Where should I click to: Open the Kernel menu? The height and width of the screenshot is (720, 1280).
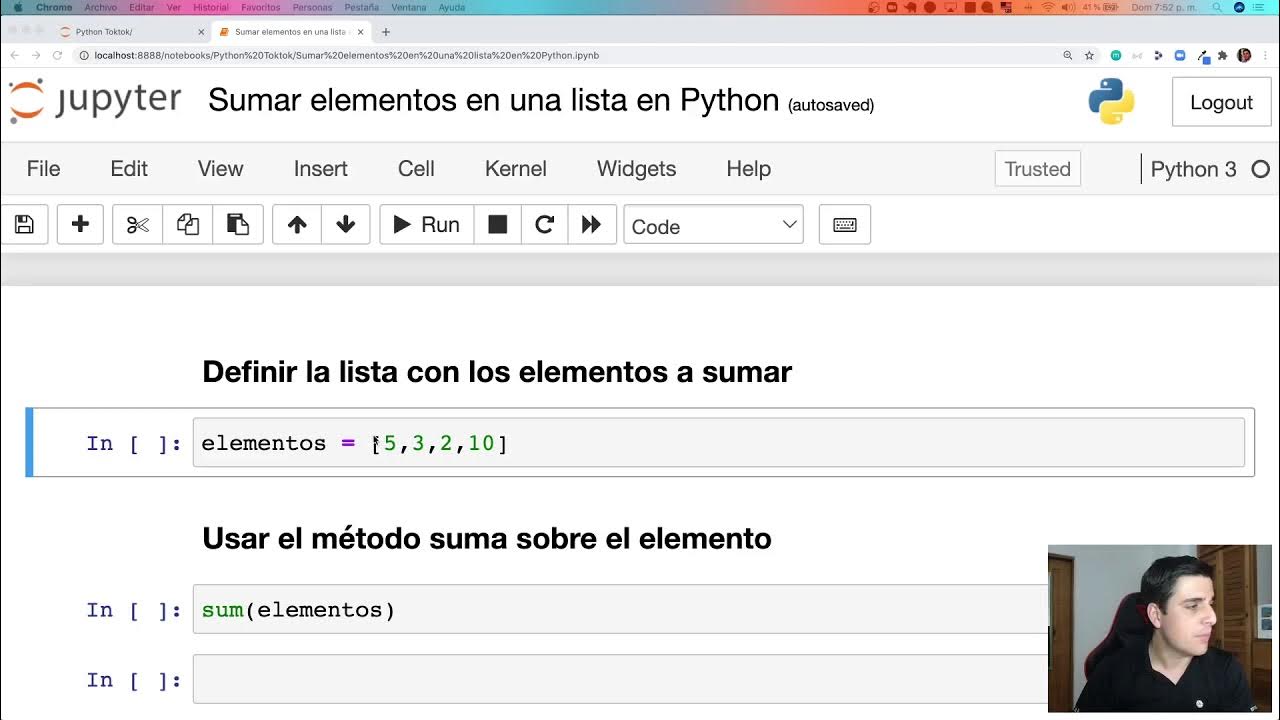click(x=515, y=169)
